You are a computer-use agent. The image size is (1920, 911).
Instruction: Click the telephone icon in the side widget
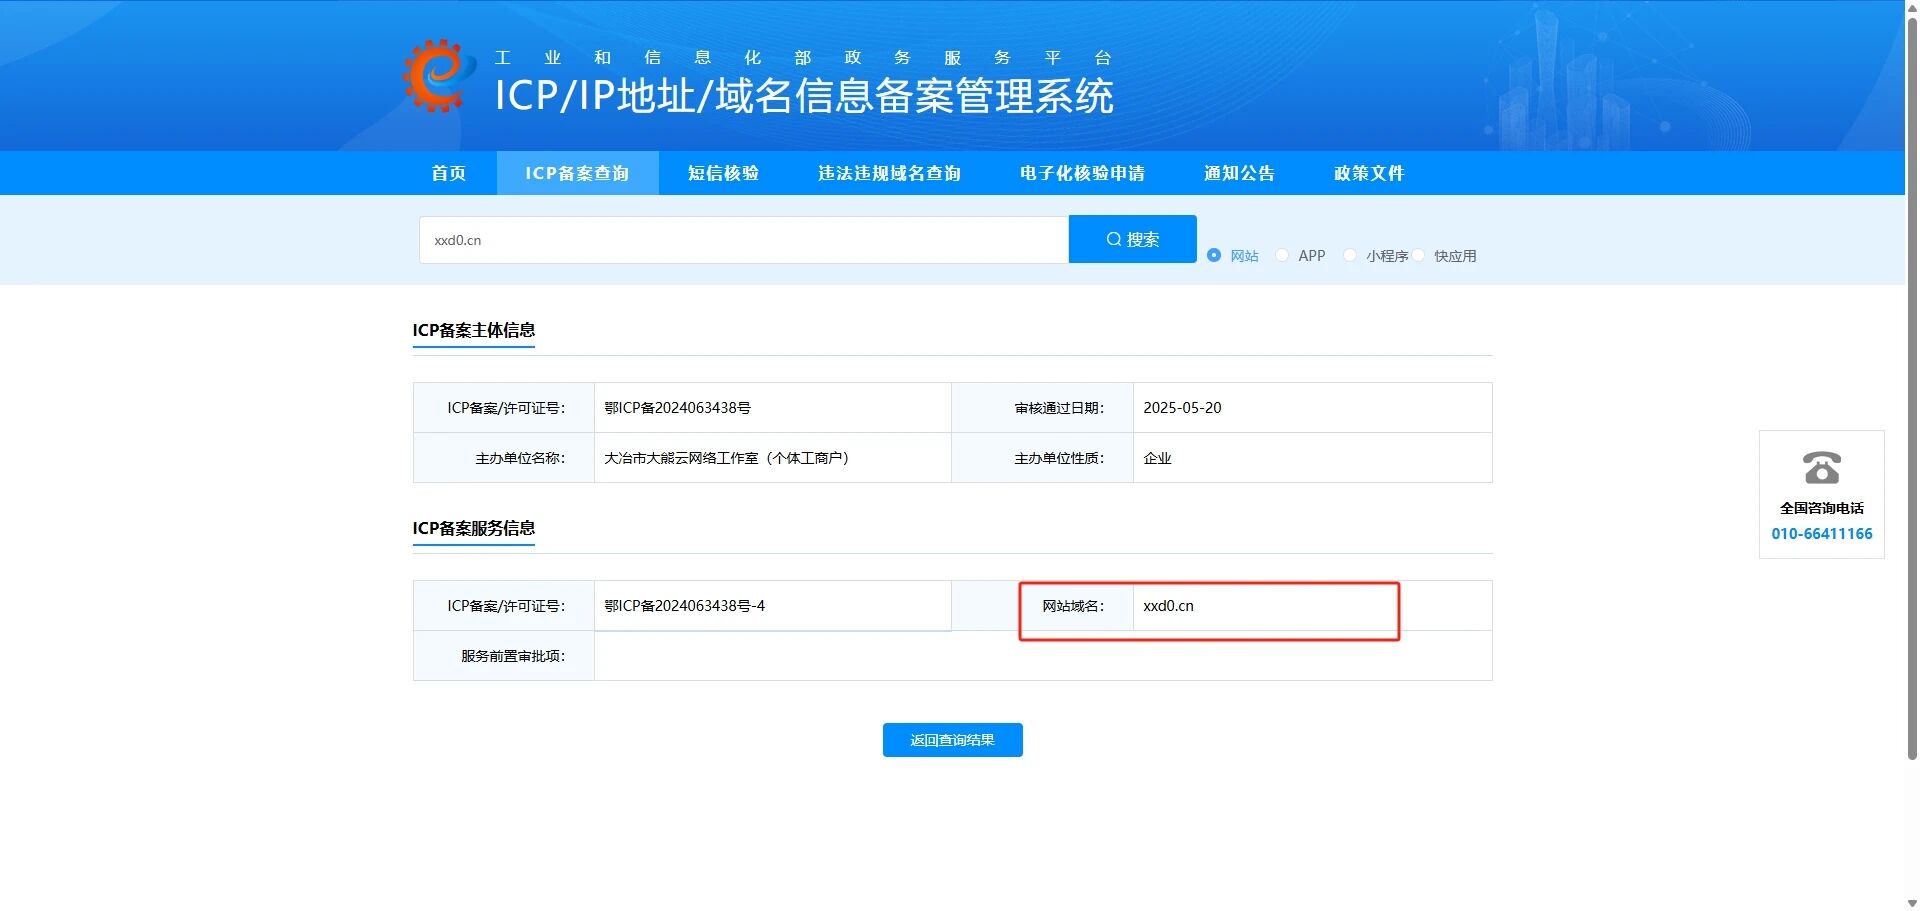pos(1821,467)
